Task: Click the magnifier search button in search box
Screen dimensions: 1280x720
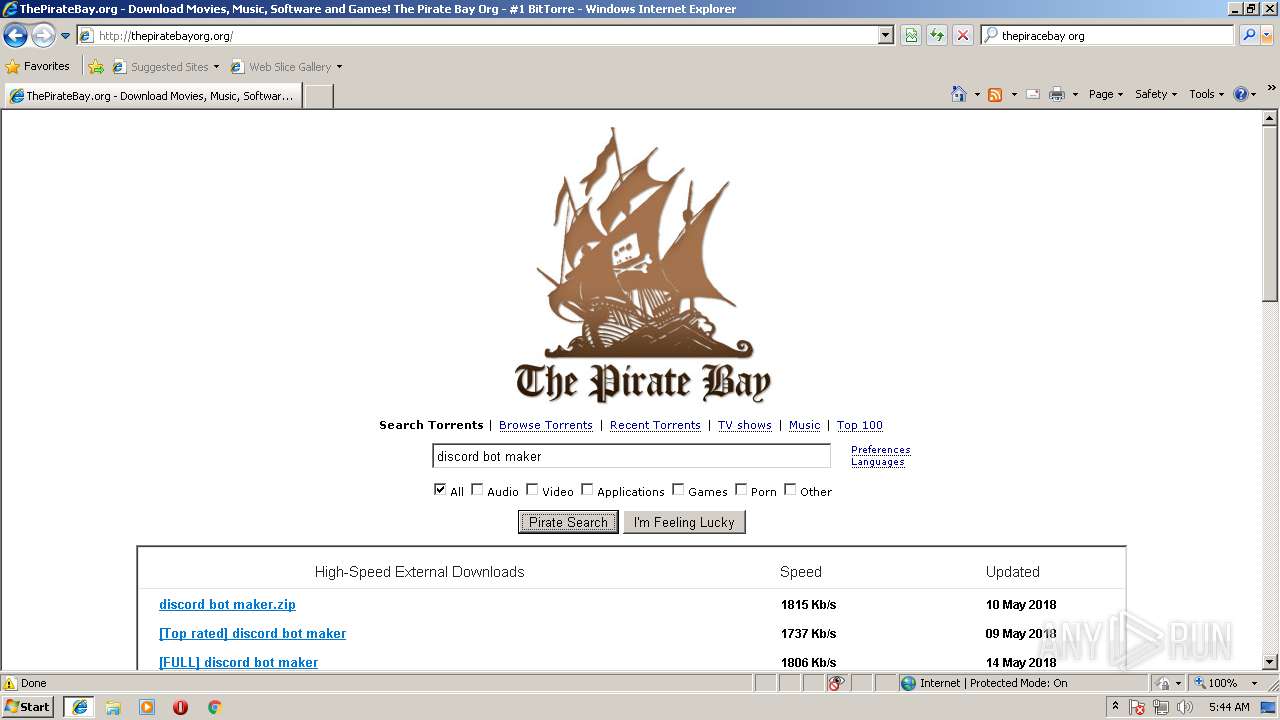Action: coord(1249,35)
